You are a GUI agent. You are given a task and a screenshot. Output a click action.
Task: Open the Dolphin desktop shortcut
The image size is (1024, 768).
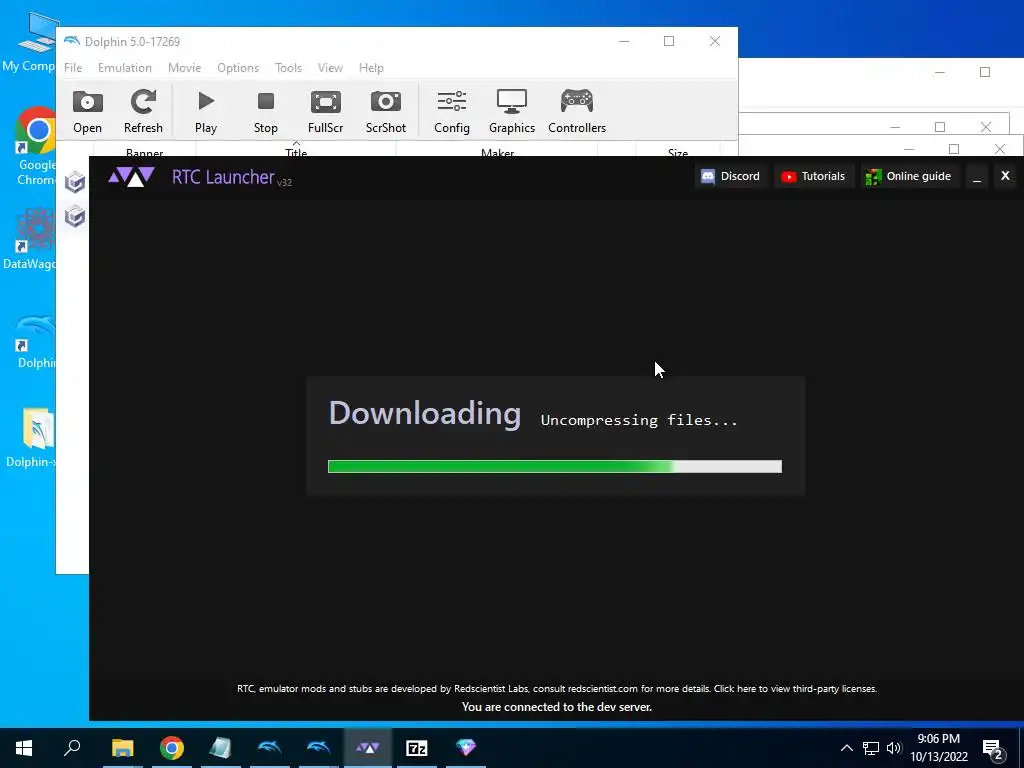34,341
